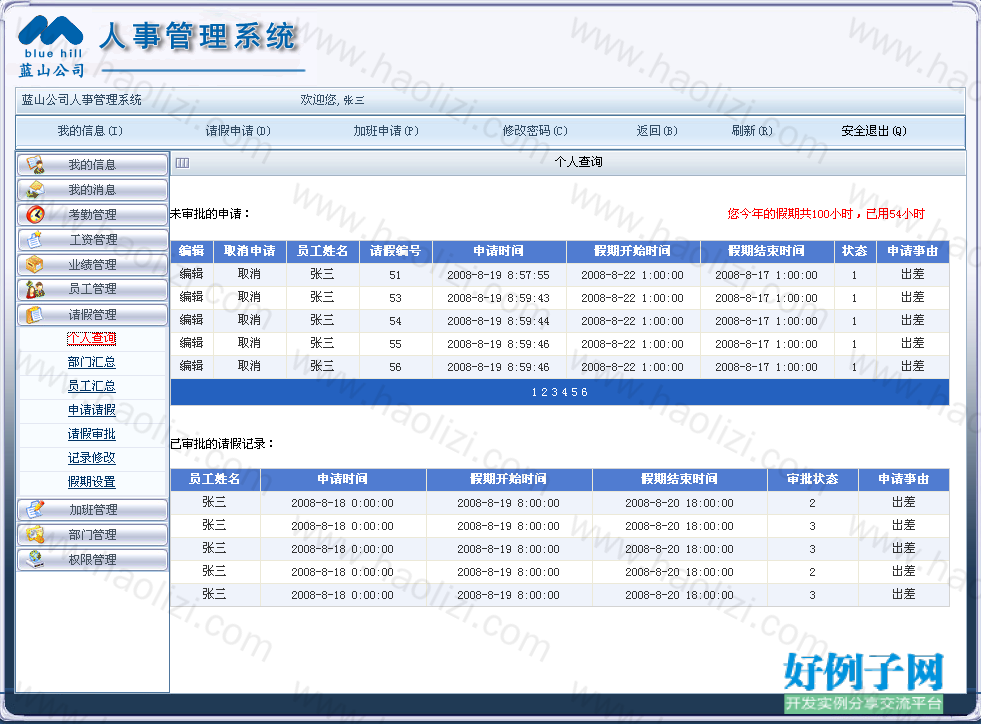981x724 pixels.
Task: Click 编辑 for leave number 55
Action: point(191,343)
